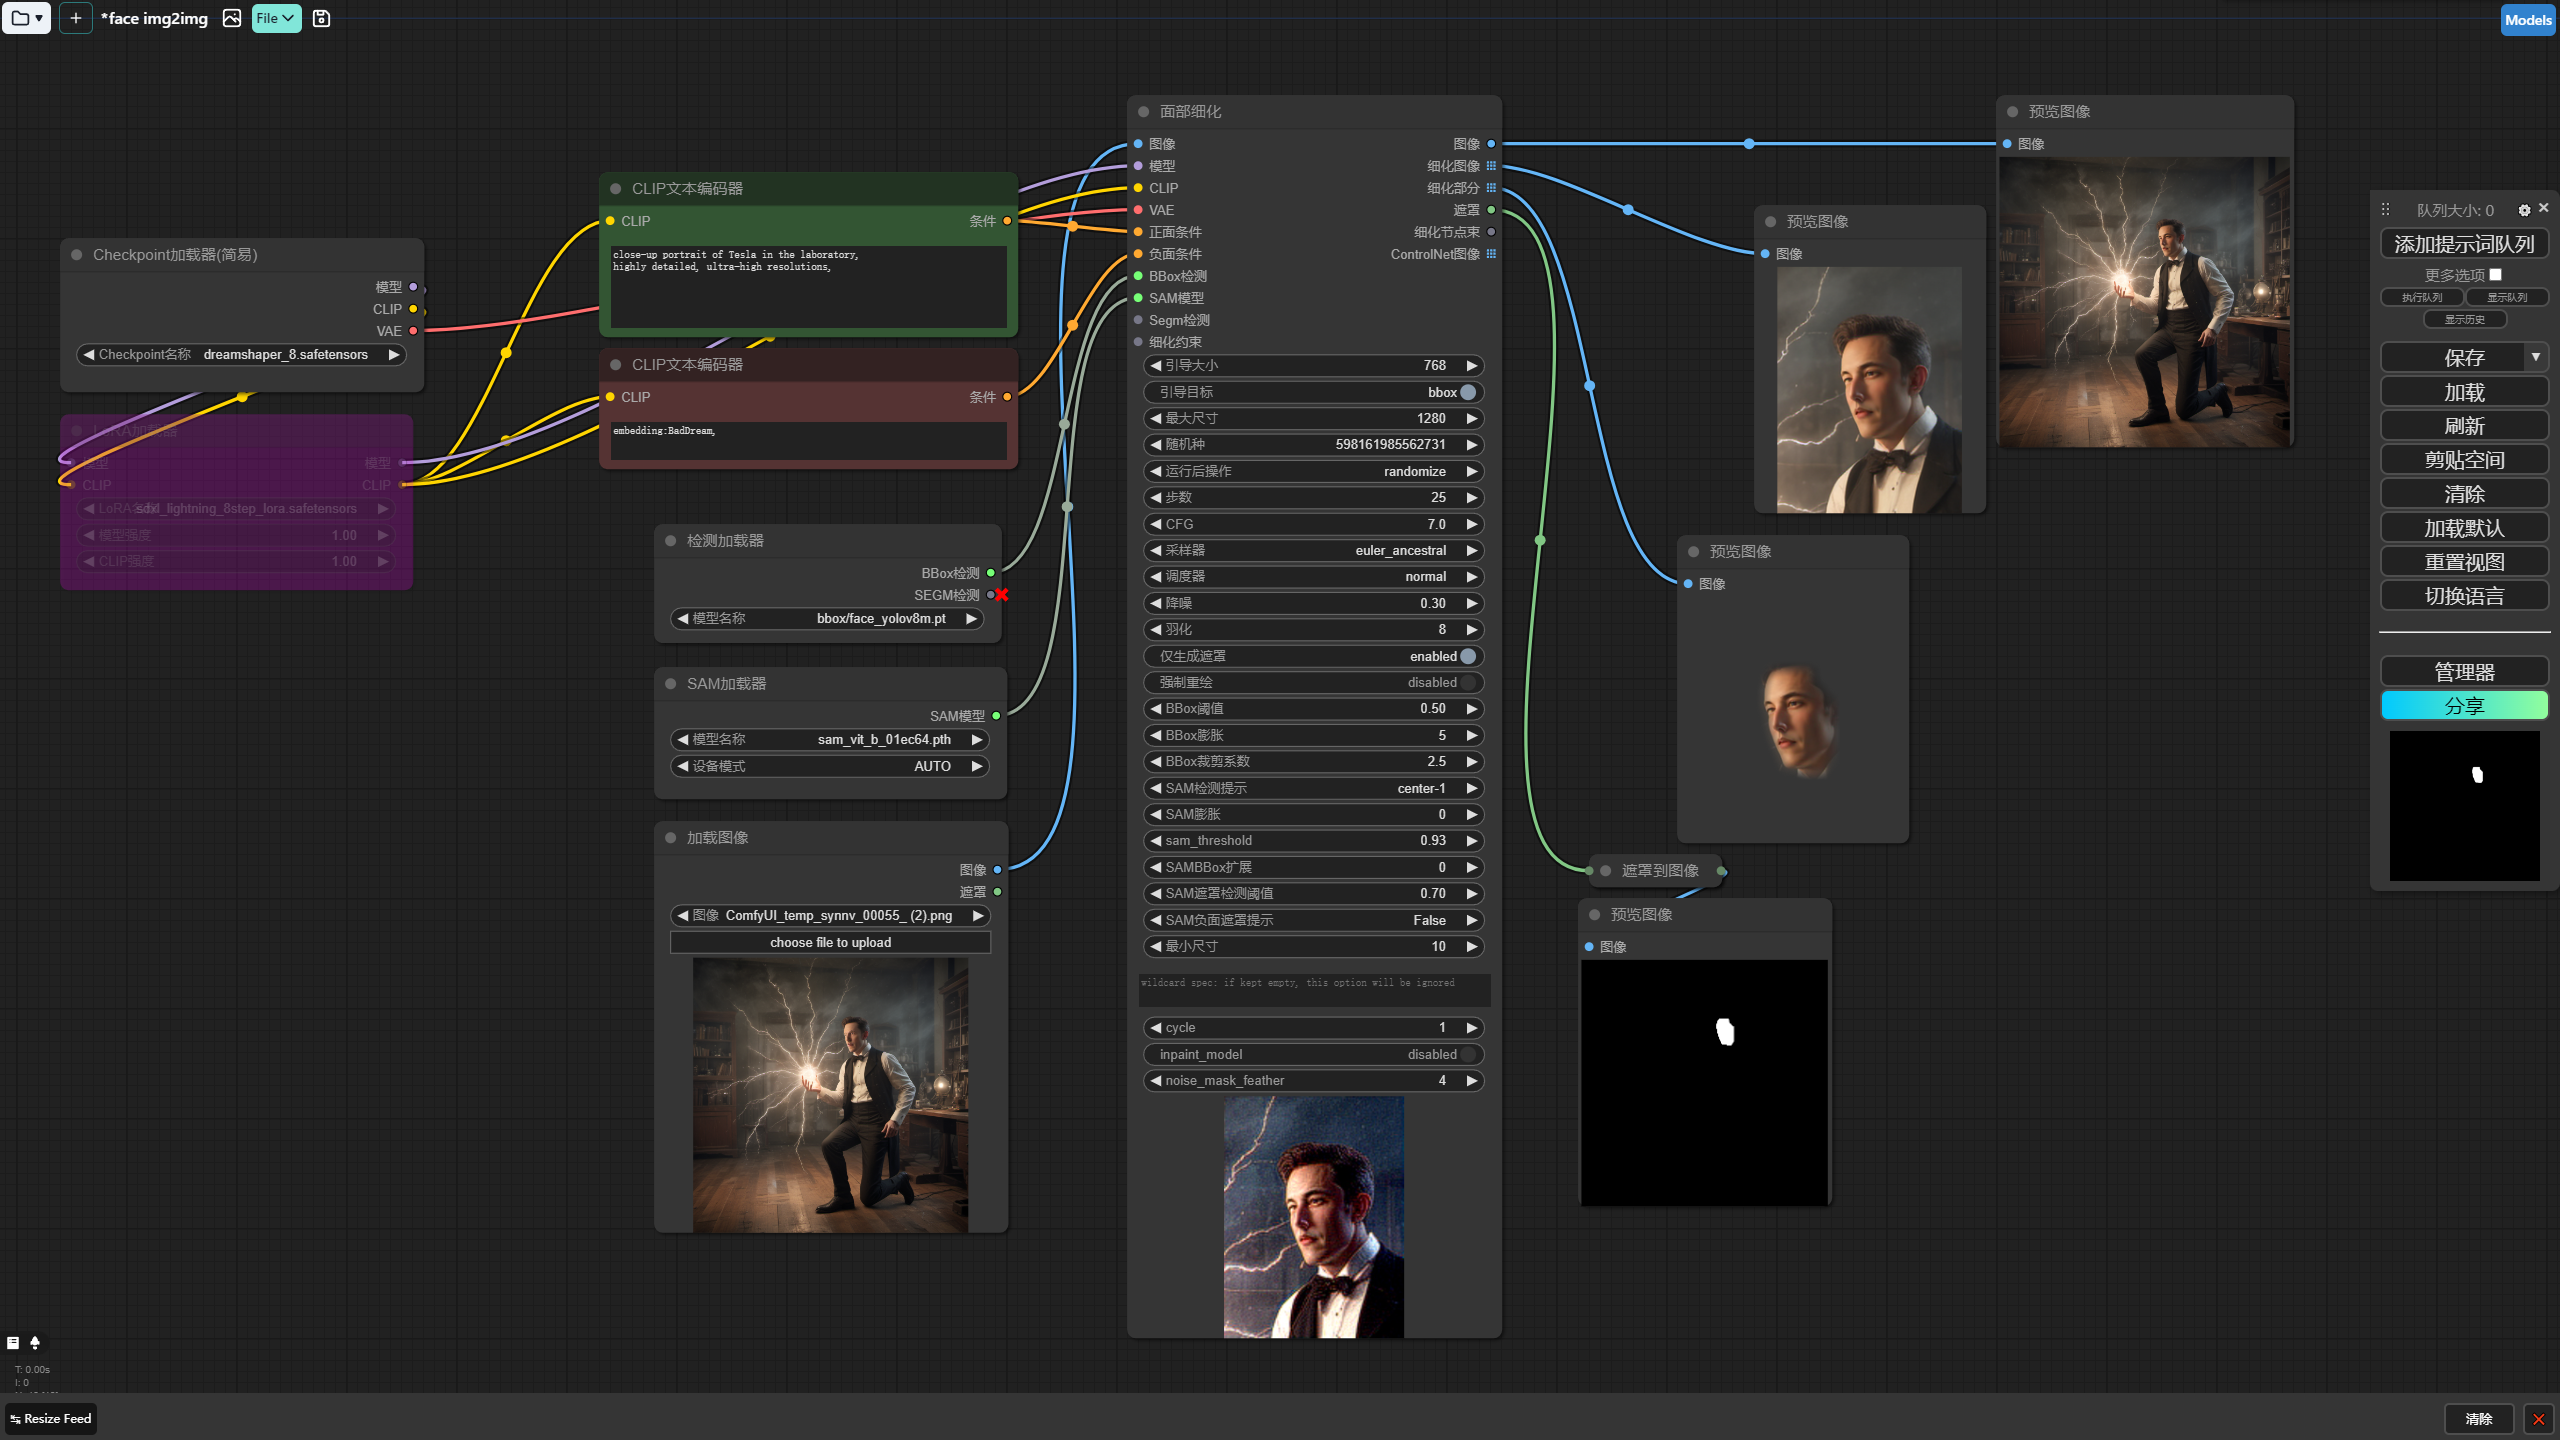The image size is (2560, 1440).
Task: Expand the 保存 button dropdown arrow
Action: pyautogui.click(x=2535, y=357)
